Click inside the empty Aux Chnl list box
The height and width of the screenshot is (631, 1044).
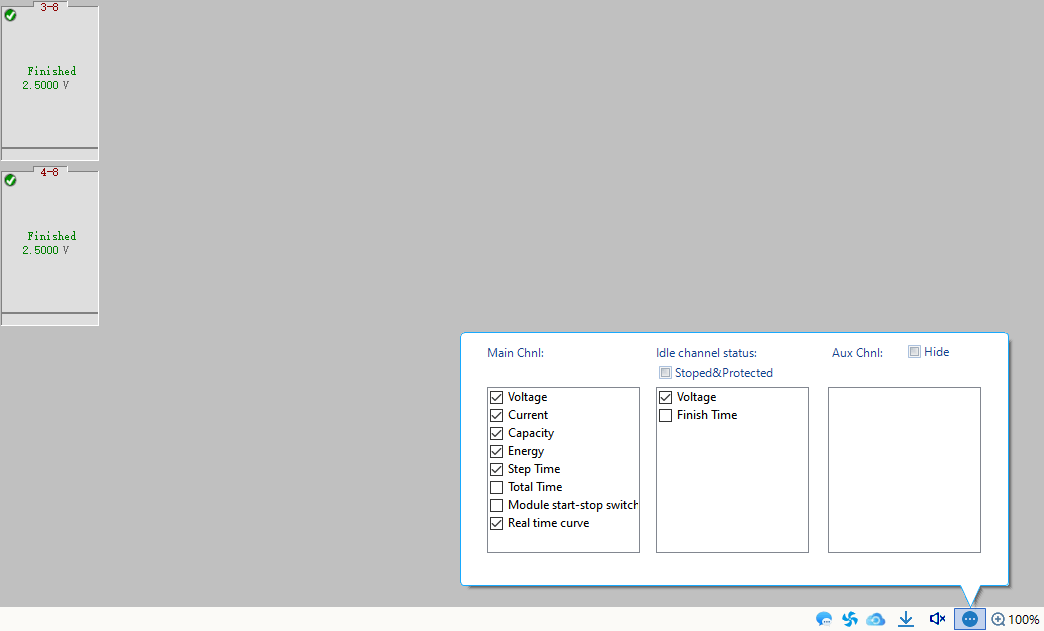904,469
